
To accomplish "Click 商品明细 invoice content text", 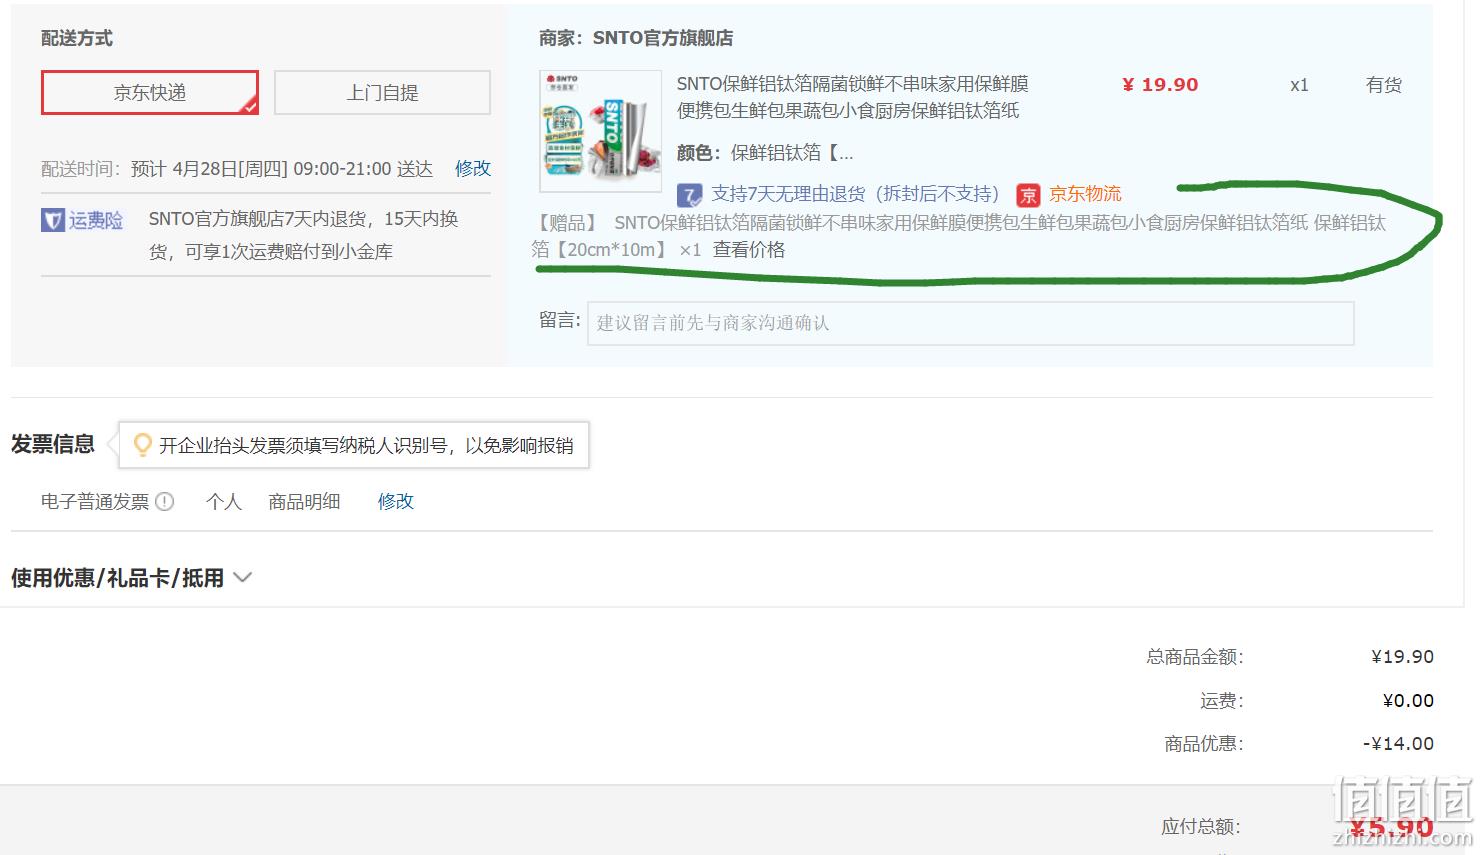I will point(304,502).
